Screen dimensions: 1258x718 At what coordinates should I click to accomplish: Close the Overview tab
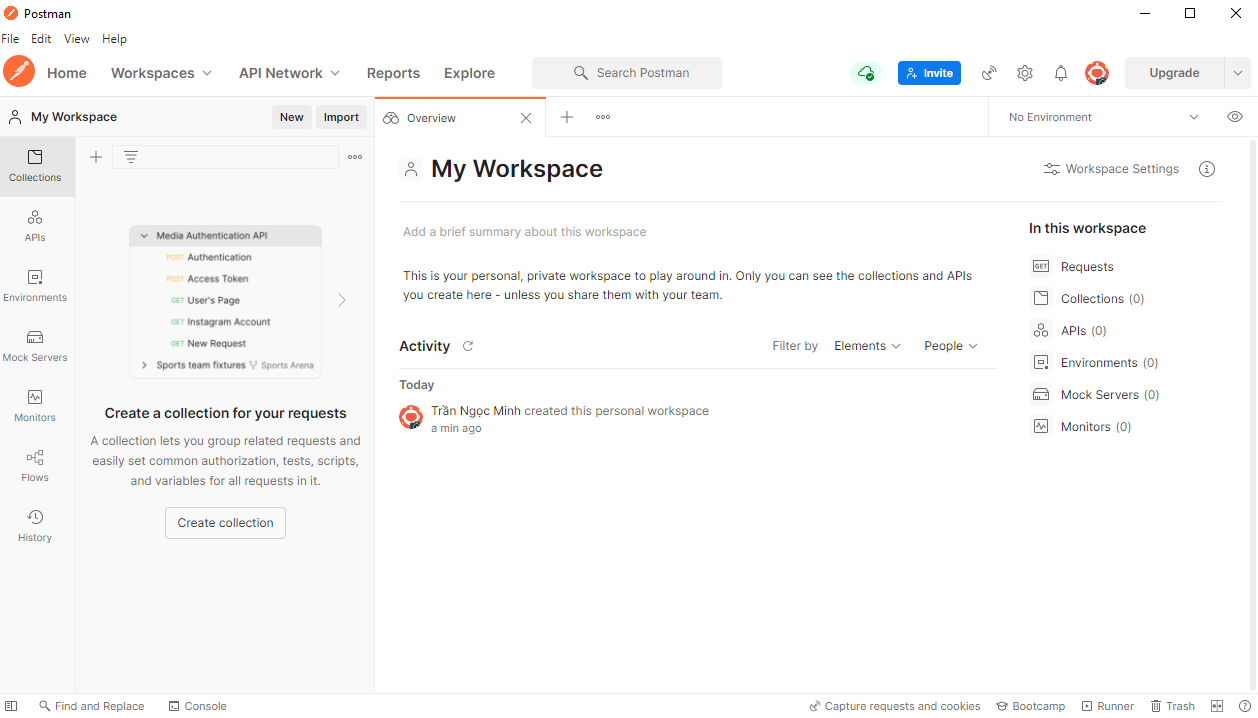526,118
